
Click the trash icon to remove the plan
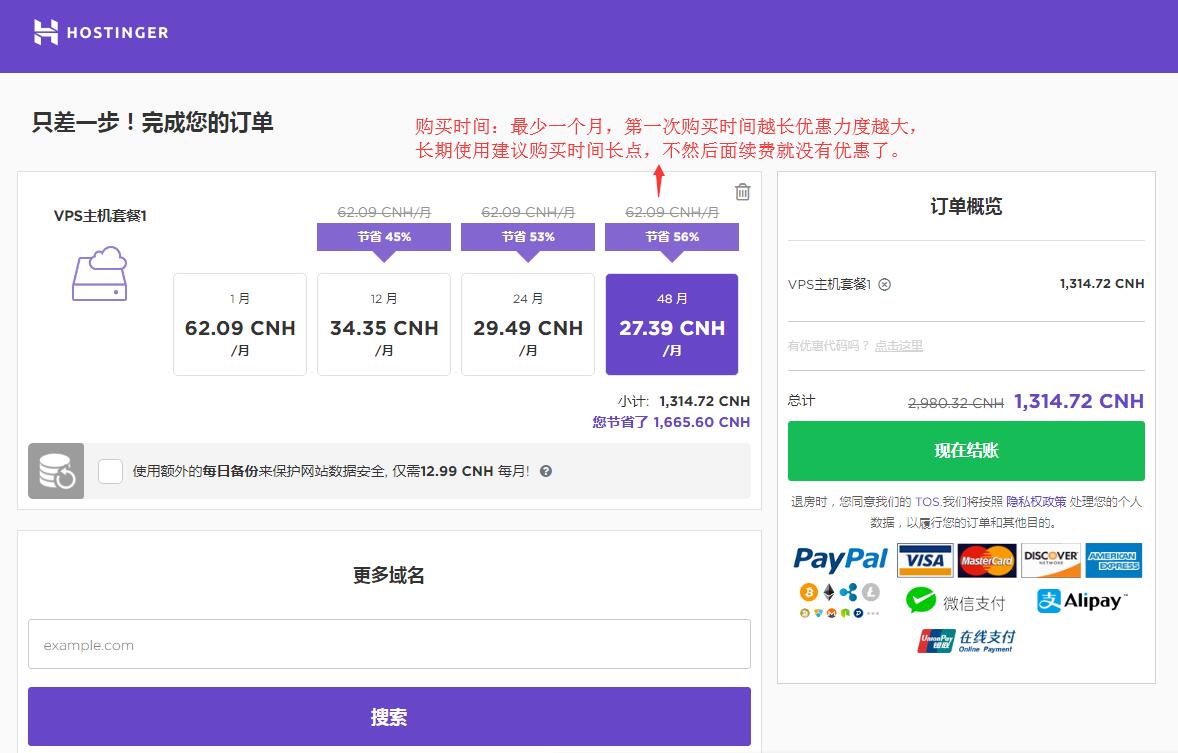pyautogui.click(x=742, y=192)
